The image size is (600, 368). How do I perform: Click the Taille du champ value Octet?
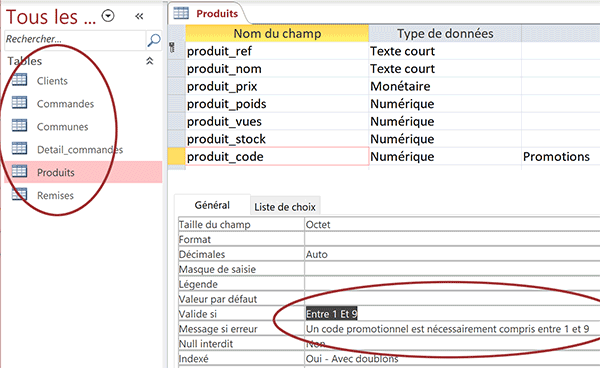pos(452,225)
